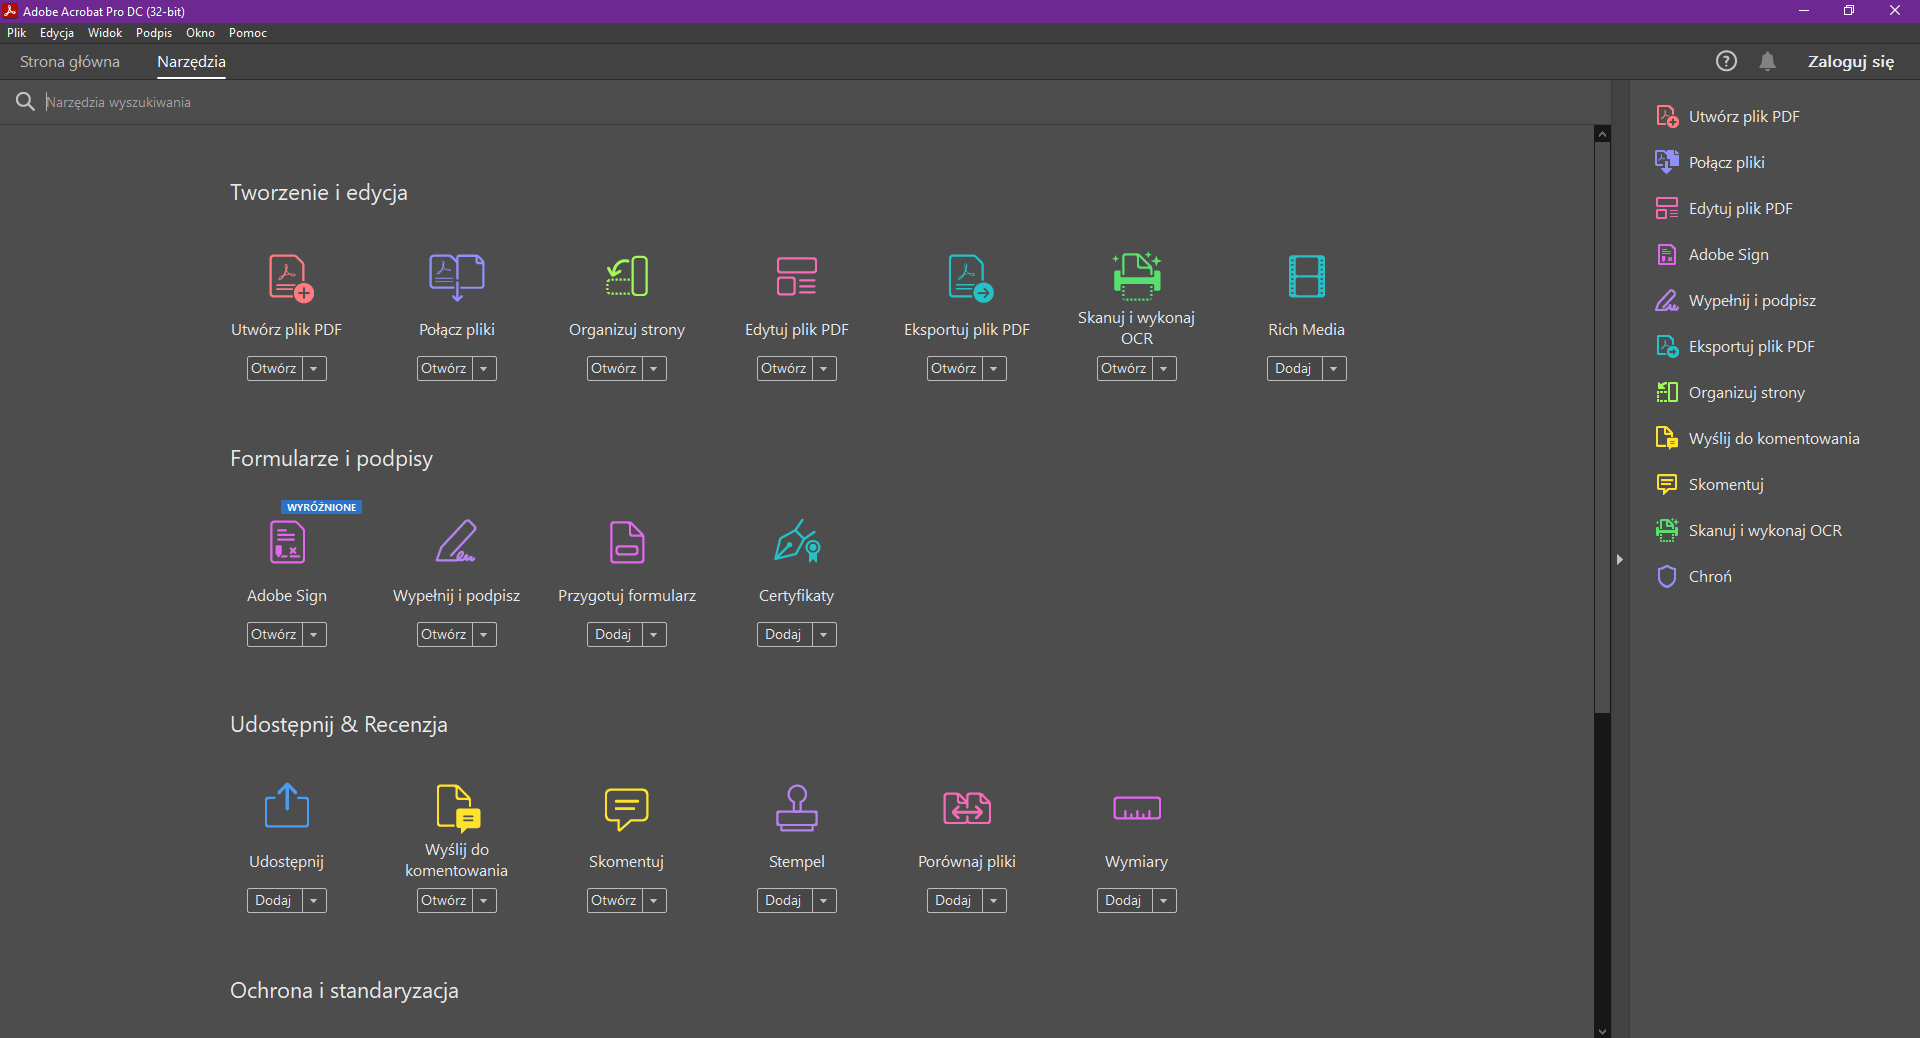Open the Widok menu

pos(105,33)
